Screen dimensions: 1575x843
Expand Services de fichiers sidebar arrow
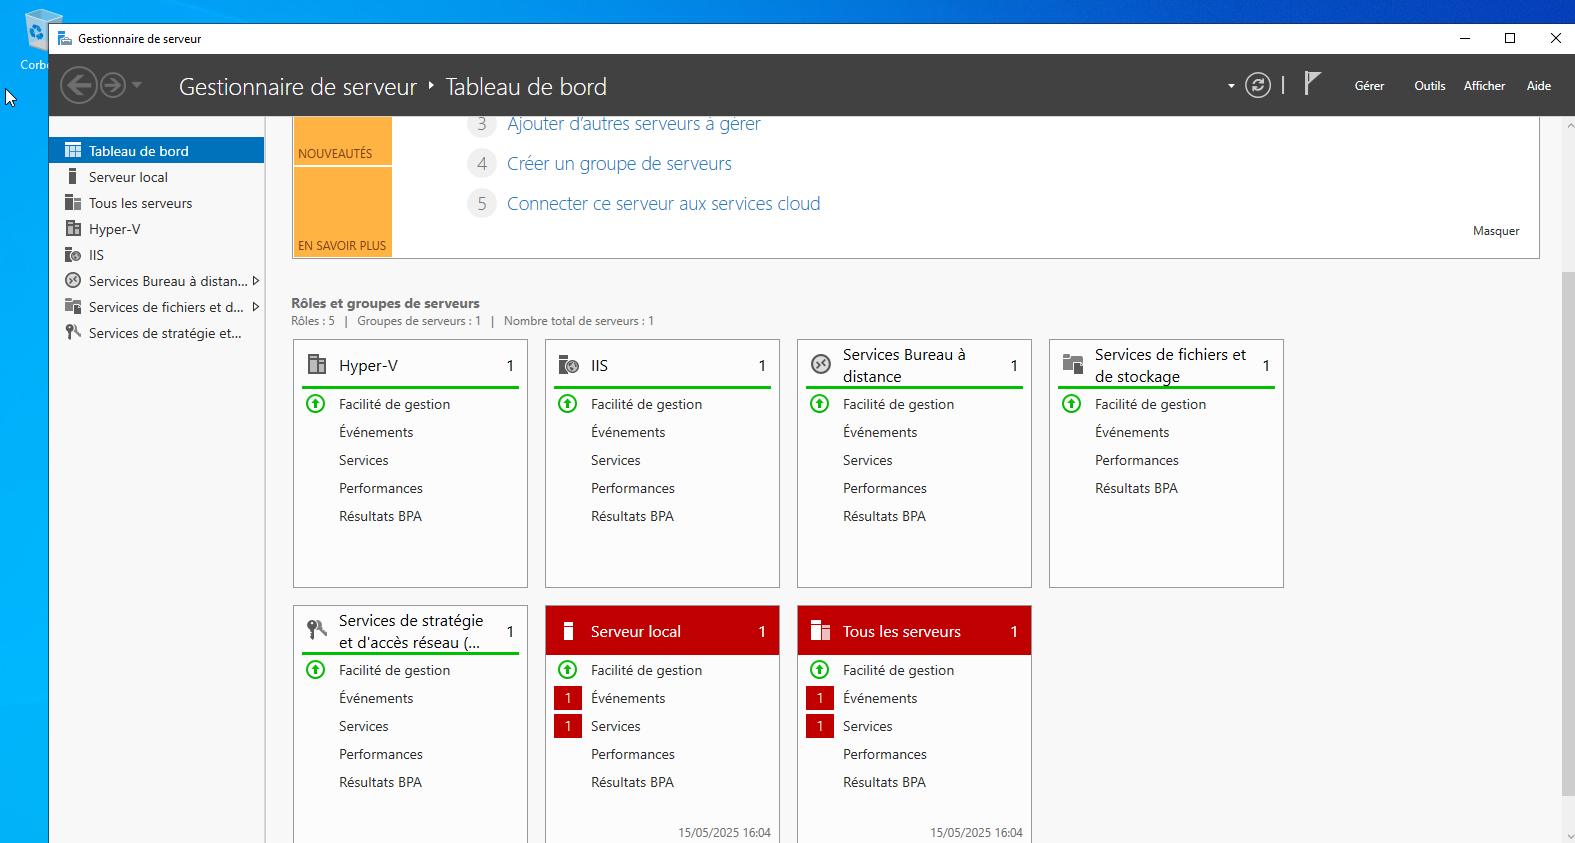coord(256,307)
